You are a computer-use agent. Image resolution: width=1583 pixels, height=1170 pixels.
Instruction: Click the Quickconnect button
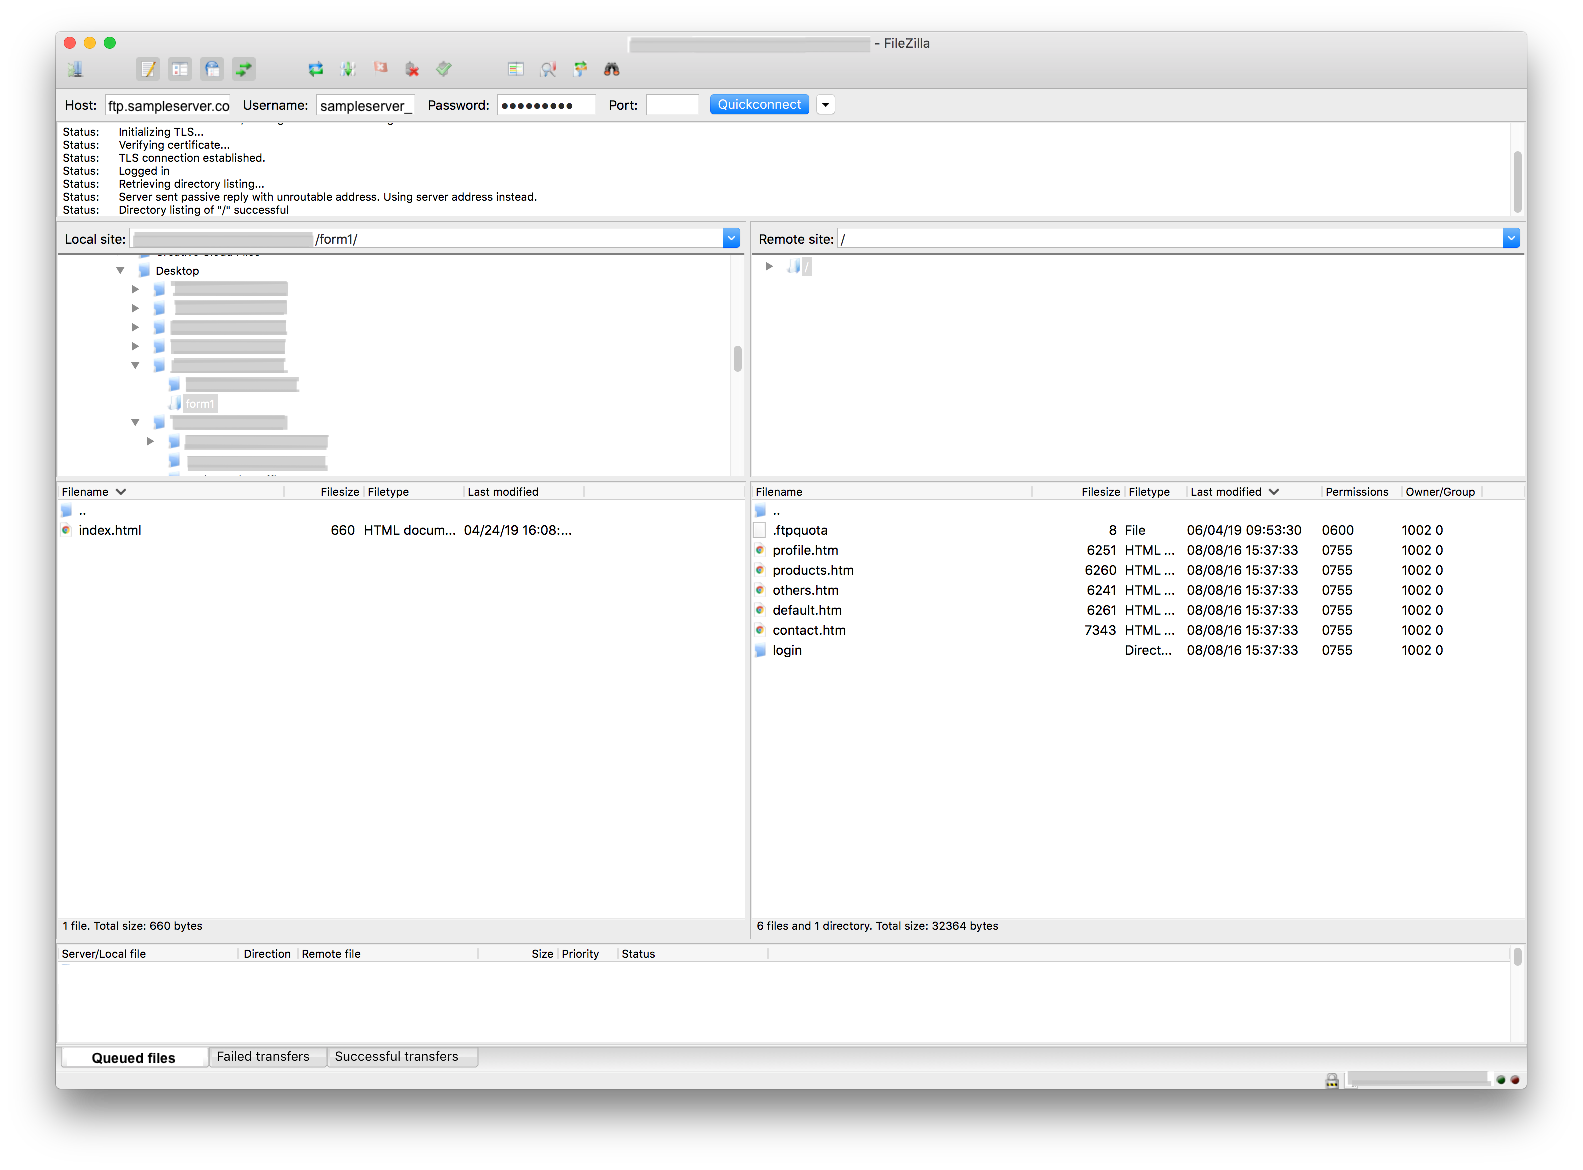(x=759, y=105)
